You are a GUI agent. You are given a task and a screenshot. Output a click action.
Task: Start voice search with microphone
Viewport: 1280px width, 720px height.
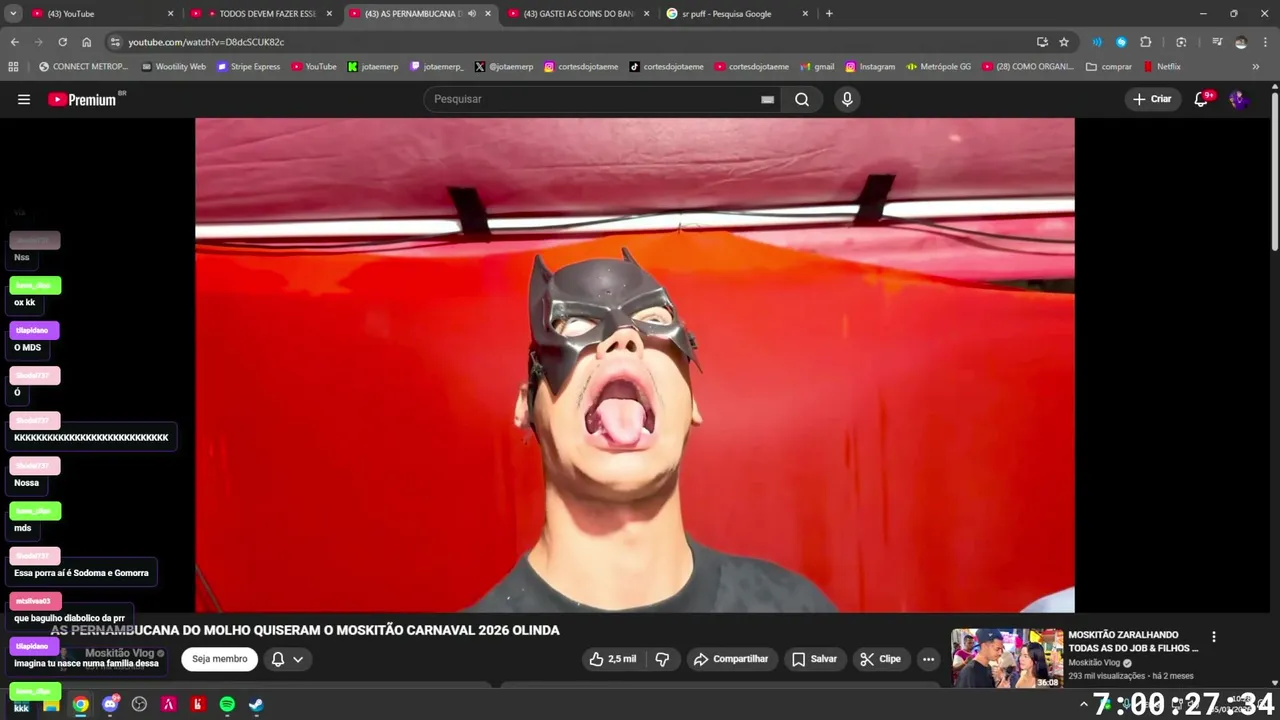pyautogui.click(x=847, y=99)
